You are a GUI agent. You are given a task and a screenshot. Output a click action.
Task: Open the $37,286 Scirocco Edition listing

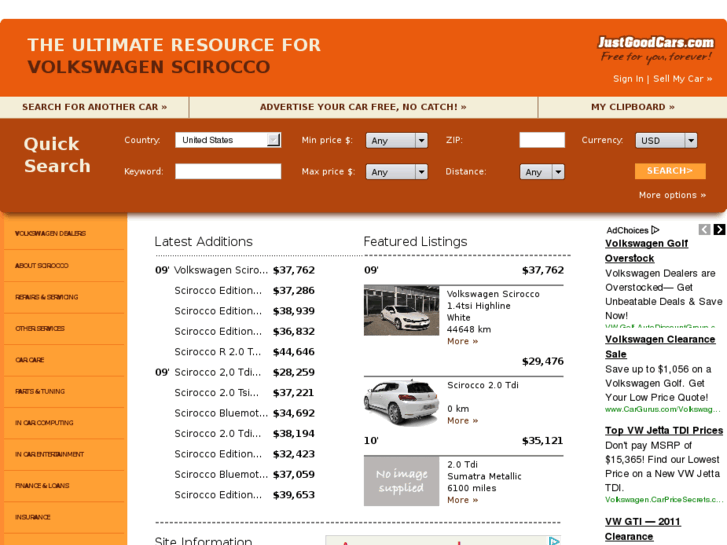(244, 290)
